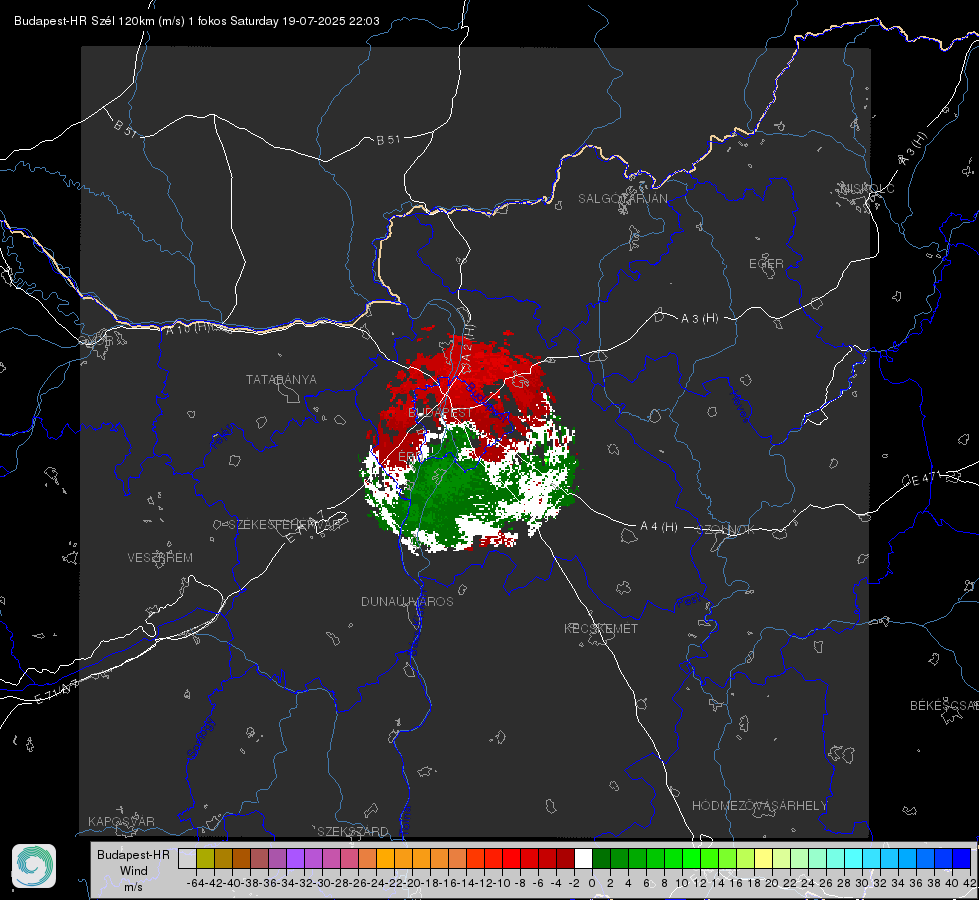
Task: Click the HÓDMEZŐVÁSÁRHELY city label
Action: click(x=759, y=806)
